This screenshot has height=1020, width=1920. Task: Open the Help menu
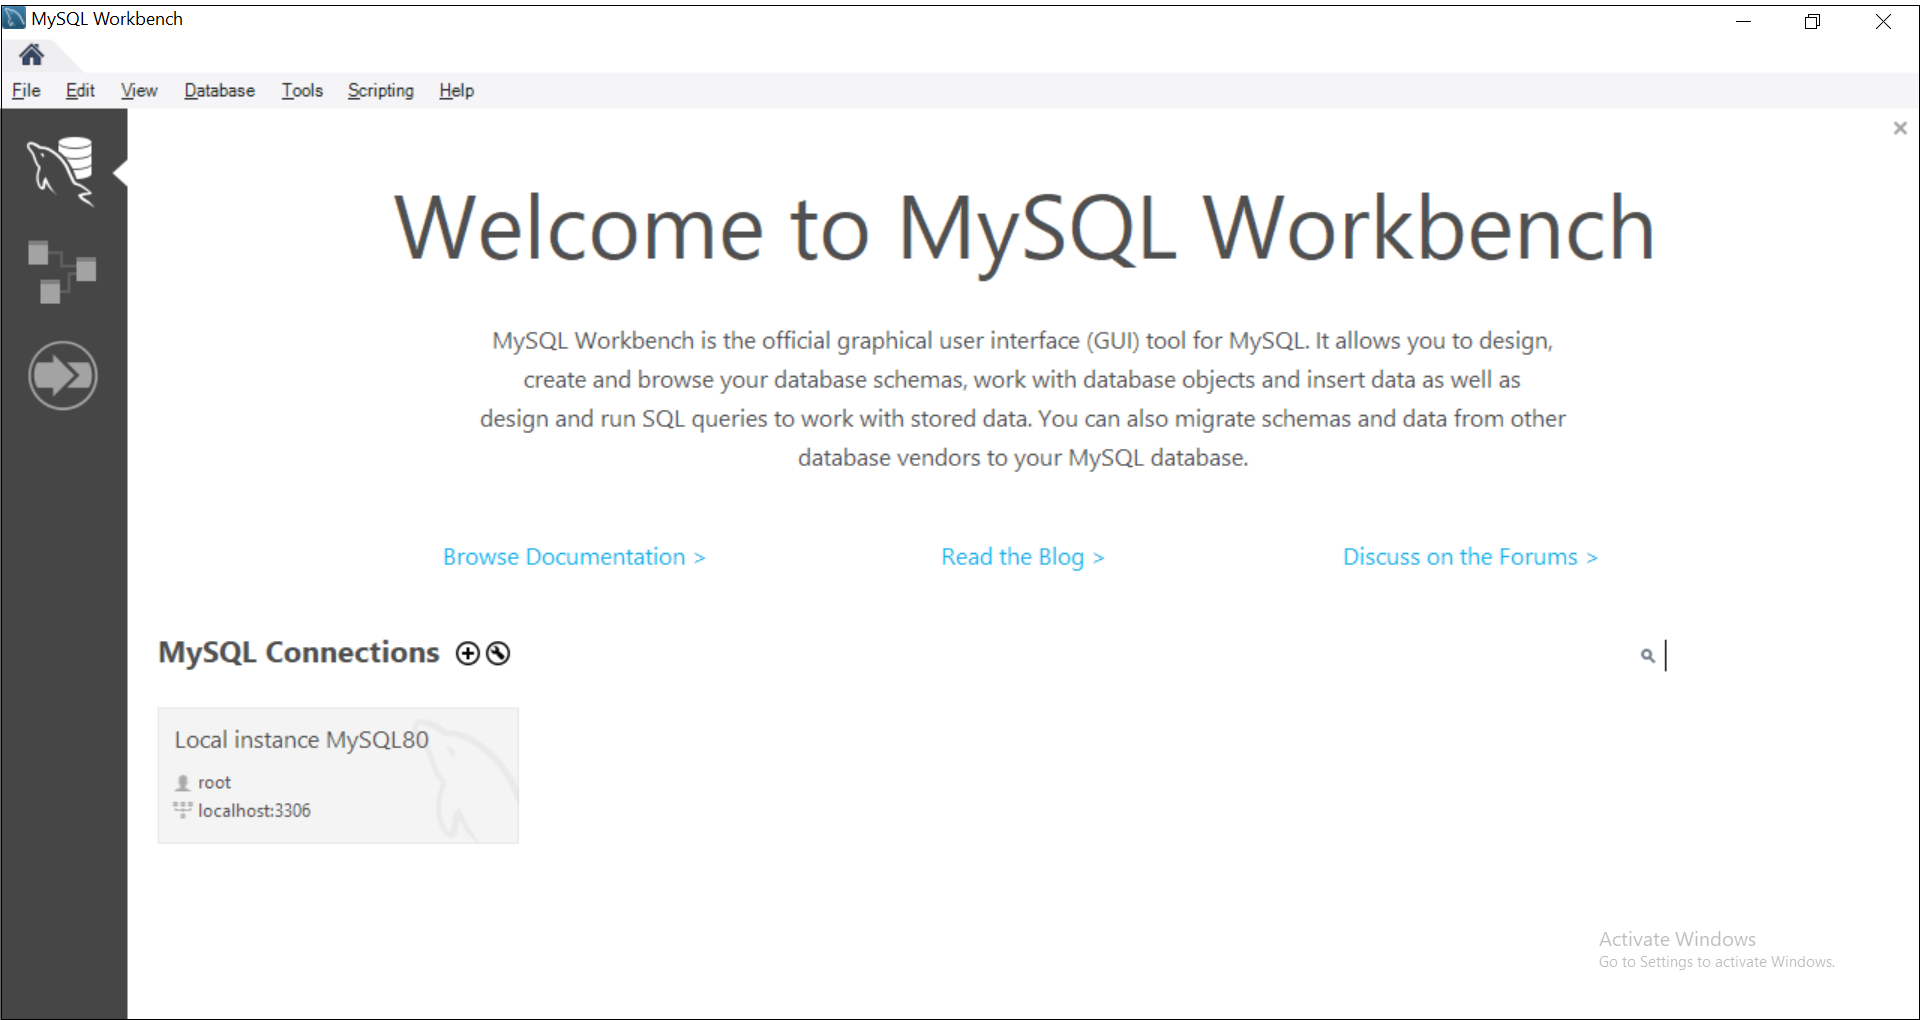pos(456,90)
